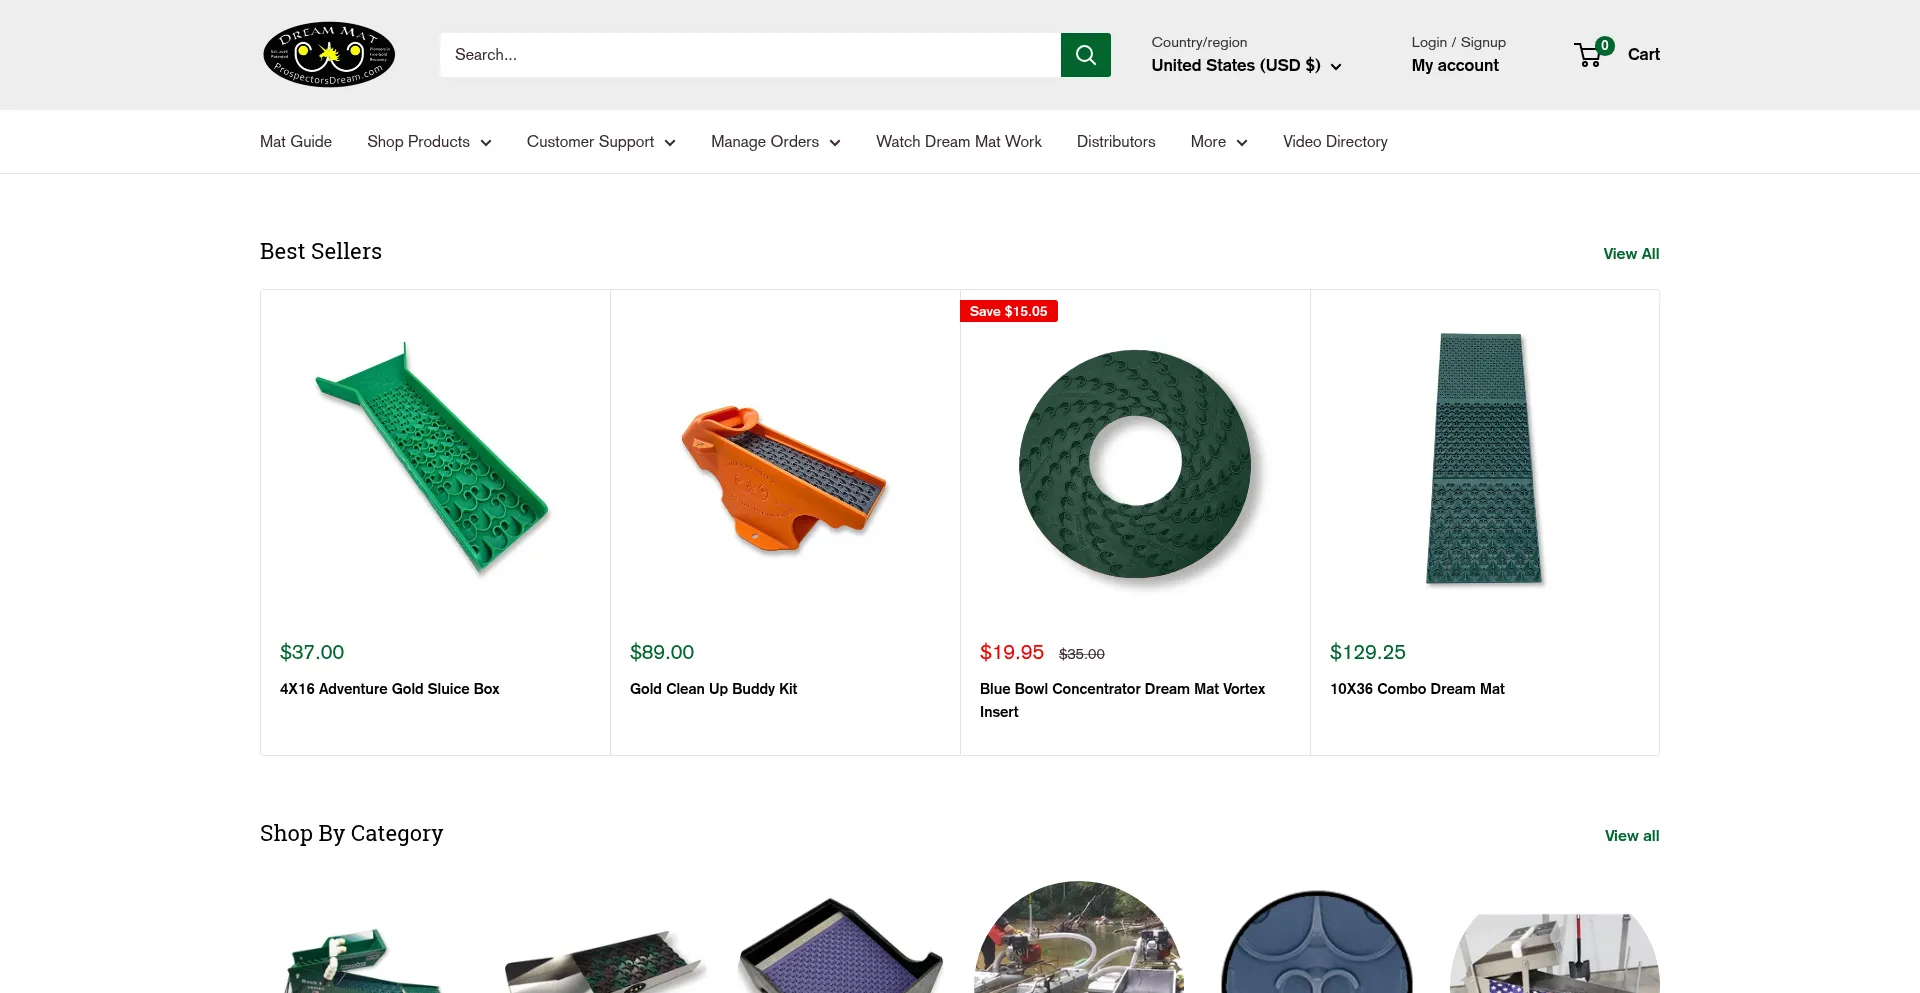Open the Gold Clean Up Buddy Kit image
The height and width of the screenshot is (993, 1920).
point(785,478)
